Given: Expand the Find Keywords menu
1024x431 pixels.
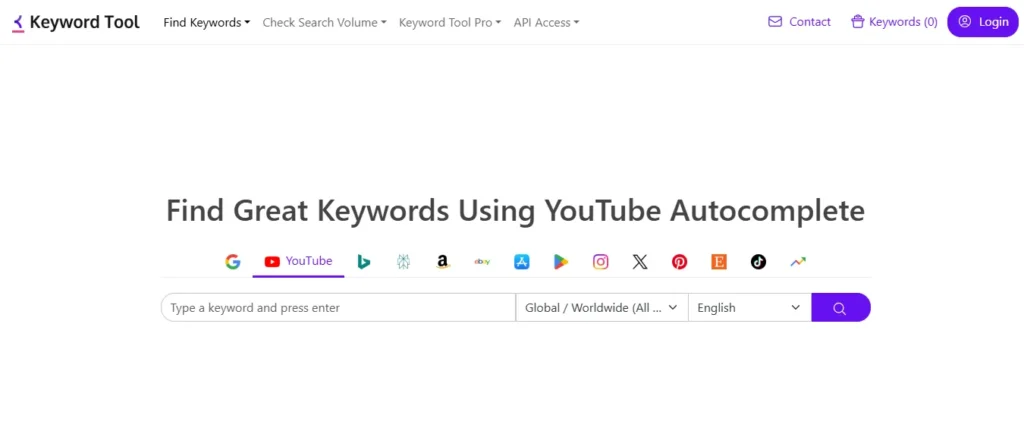Looking at the screenshot, I should (x=206, y=22).
